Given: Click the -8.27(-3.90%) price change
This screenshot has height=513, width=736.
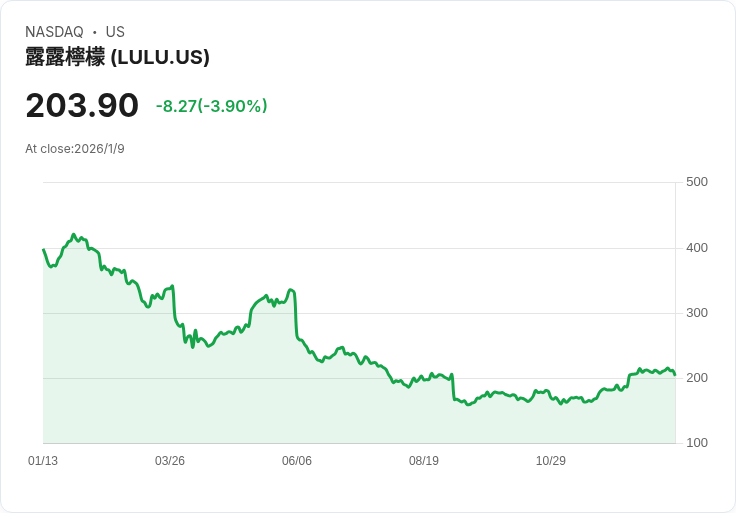Looking at the screenshot, I should [211, 106].
